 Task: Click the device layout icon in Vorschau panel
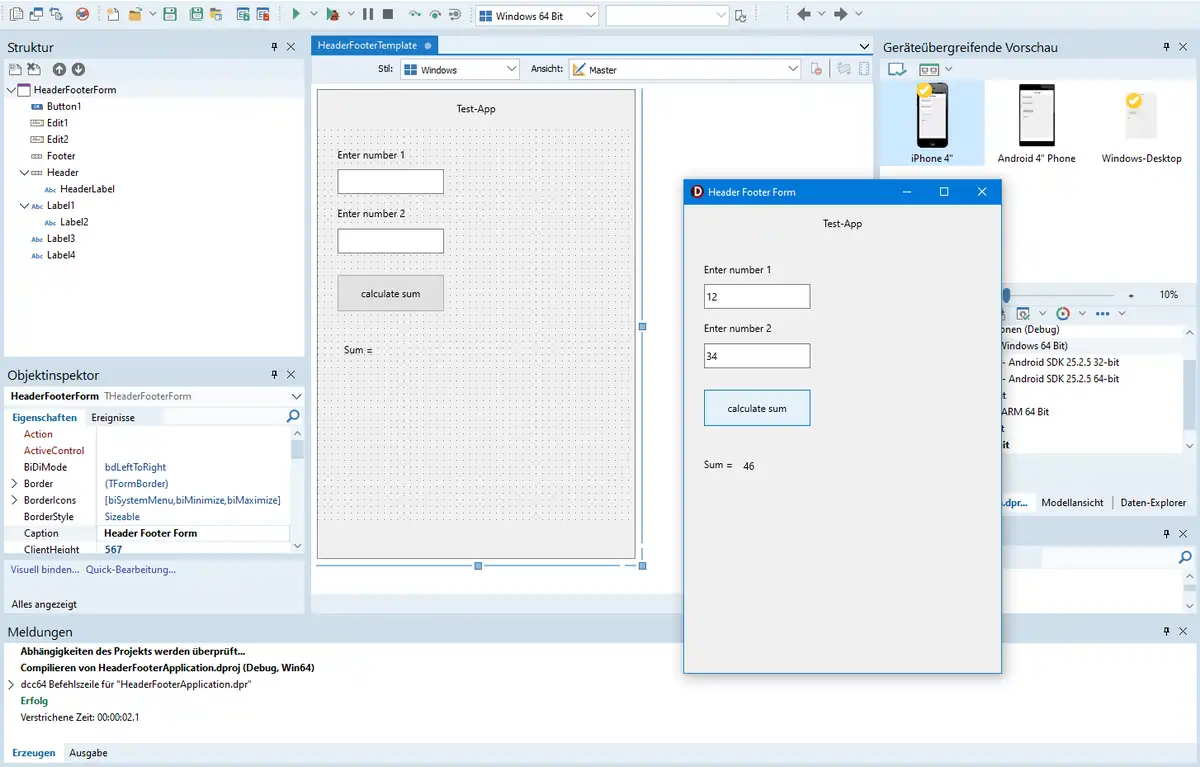[929, 69]
